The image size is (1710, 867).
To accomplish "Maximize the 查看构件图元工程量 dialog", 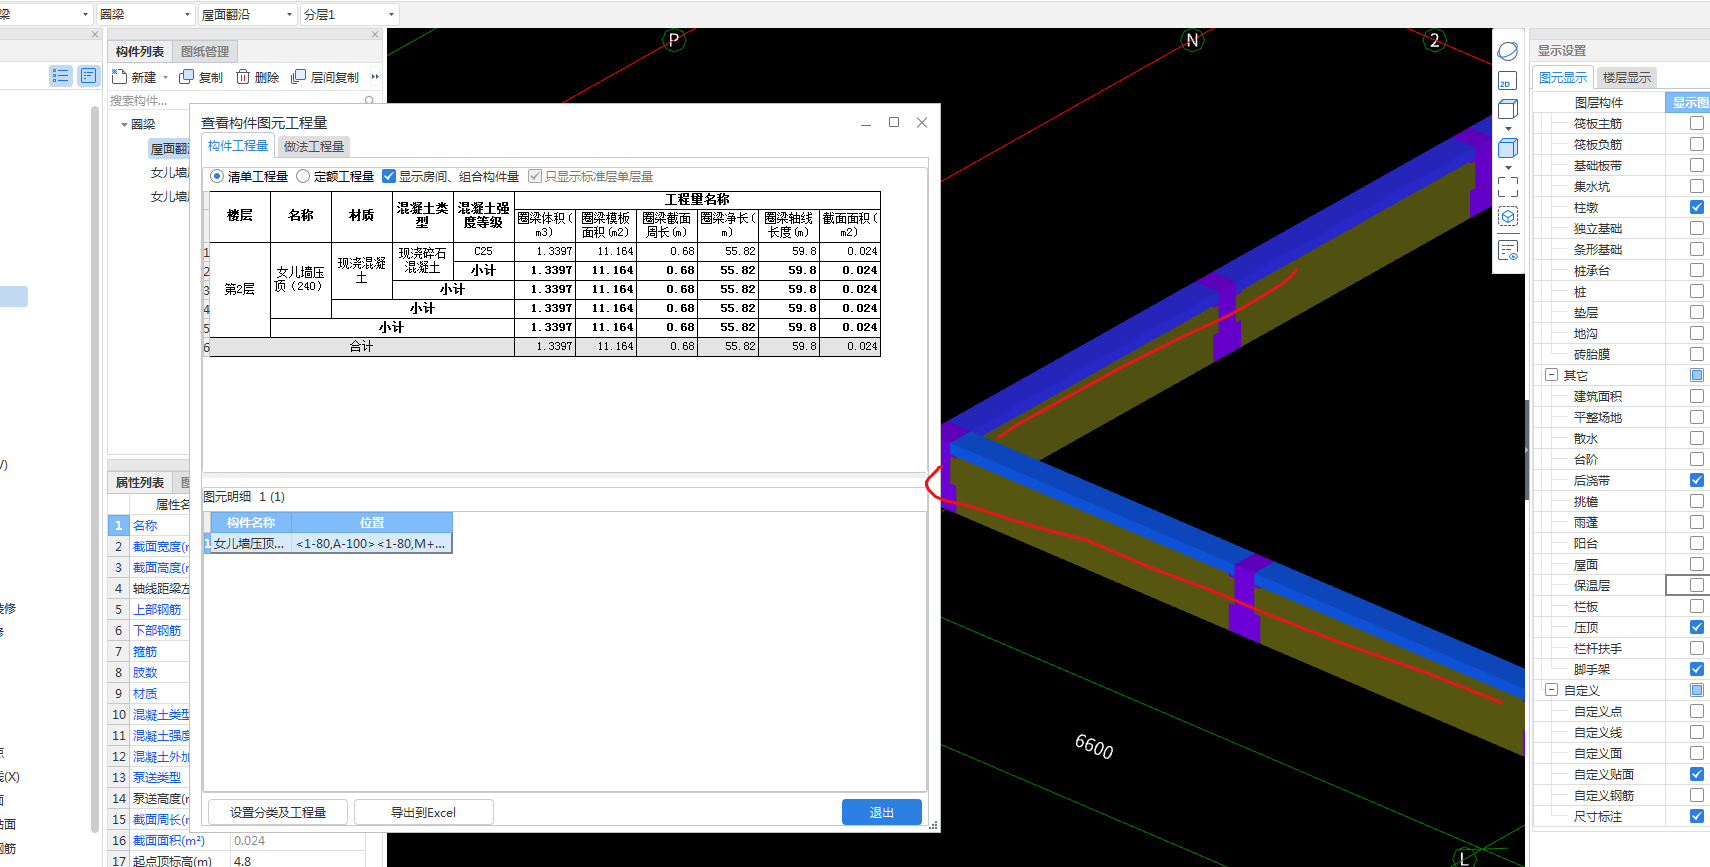I will (x=894, y=122).
